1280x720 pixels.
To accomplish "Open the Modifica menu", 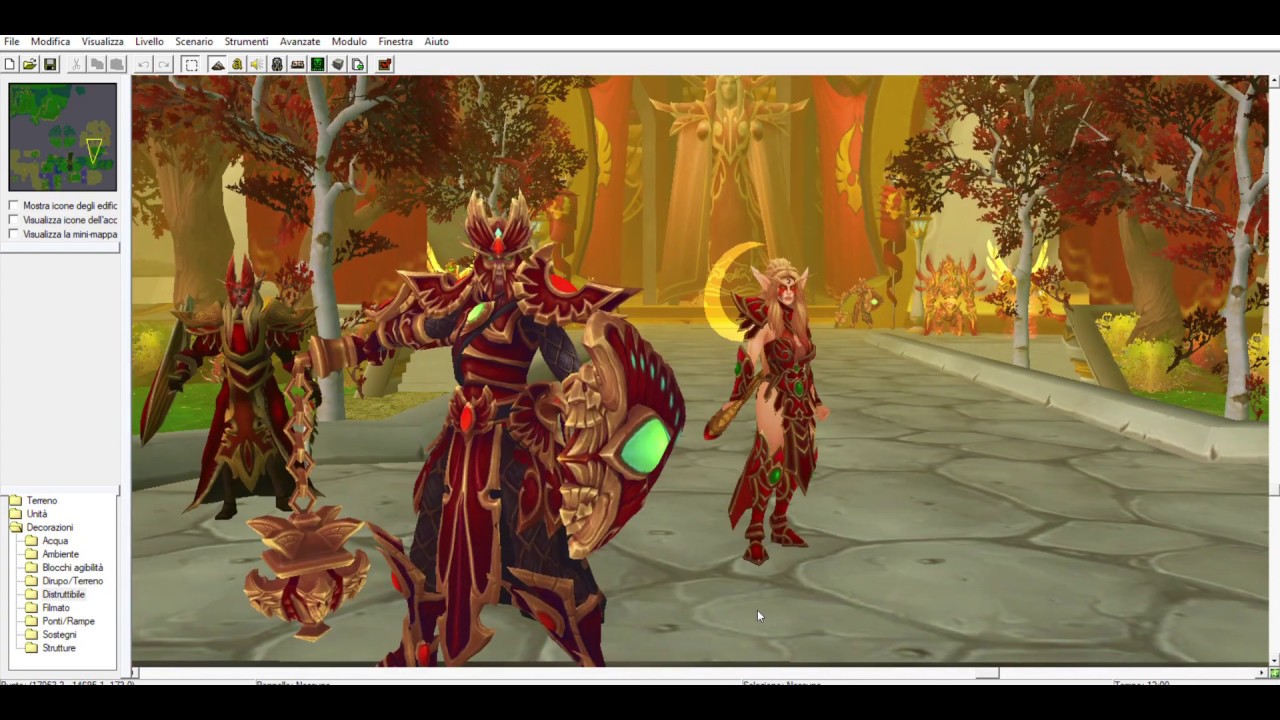I will pyautogui.click(x=50, y=42).
